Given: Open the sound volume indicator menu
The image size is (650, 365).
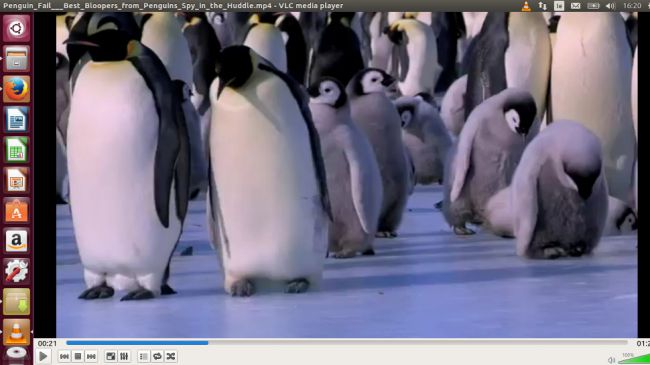Looking at the screenshot, I should 610,6.
